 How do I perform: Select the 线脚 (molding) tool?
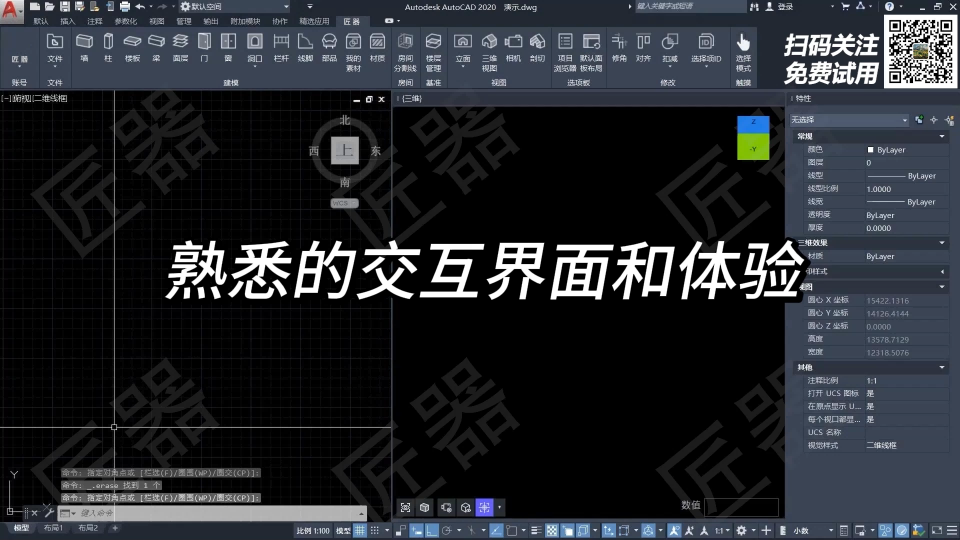305,48
